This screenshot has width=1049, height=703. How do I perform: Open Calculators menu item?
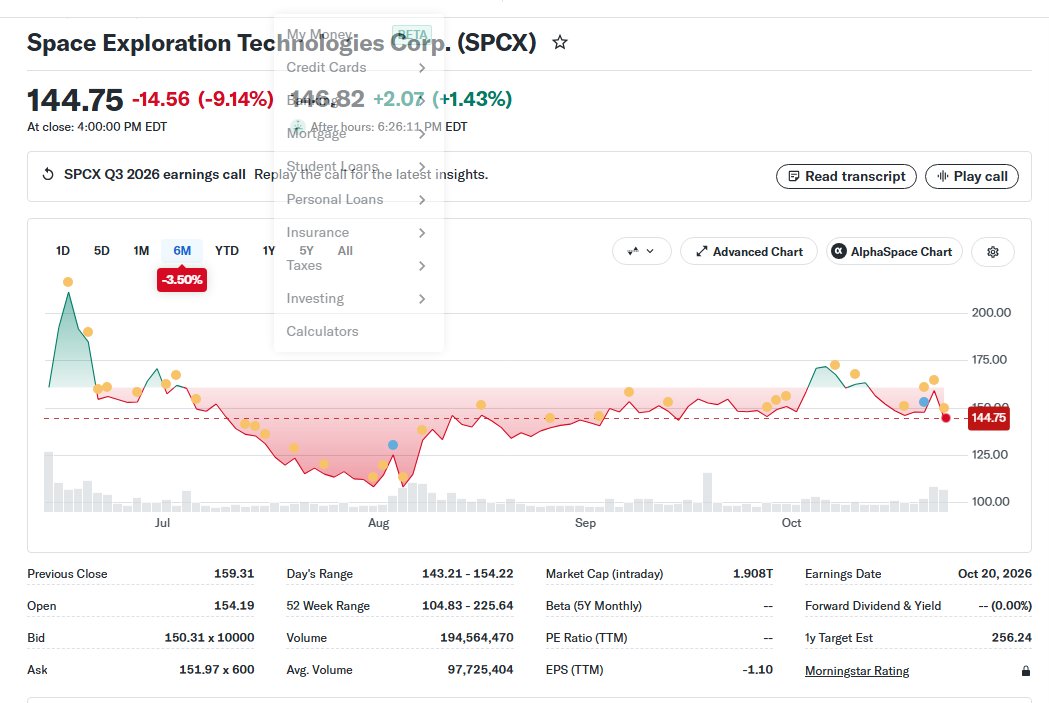coord(322,331)
